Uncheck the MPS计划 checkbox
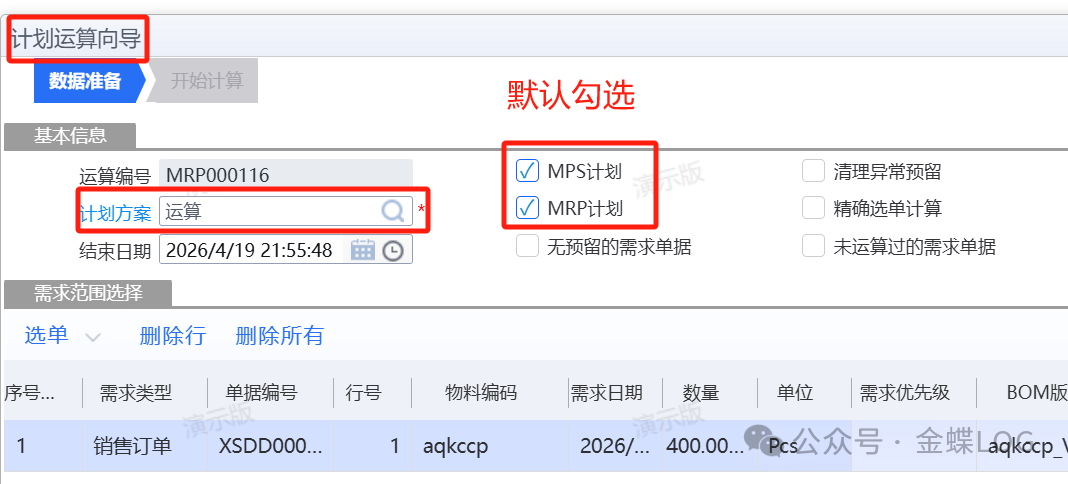This screenshot has width=1068, height=484. coord(527,171)
